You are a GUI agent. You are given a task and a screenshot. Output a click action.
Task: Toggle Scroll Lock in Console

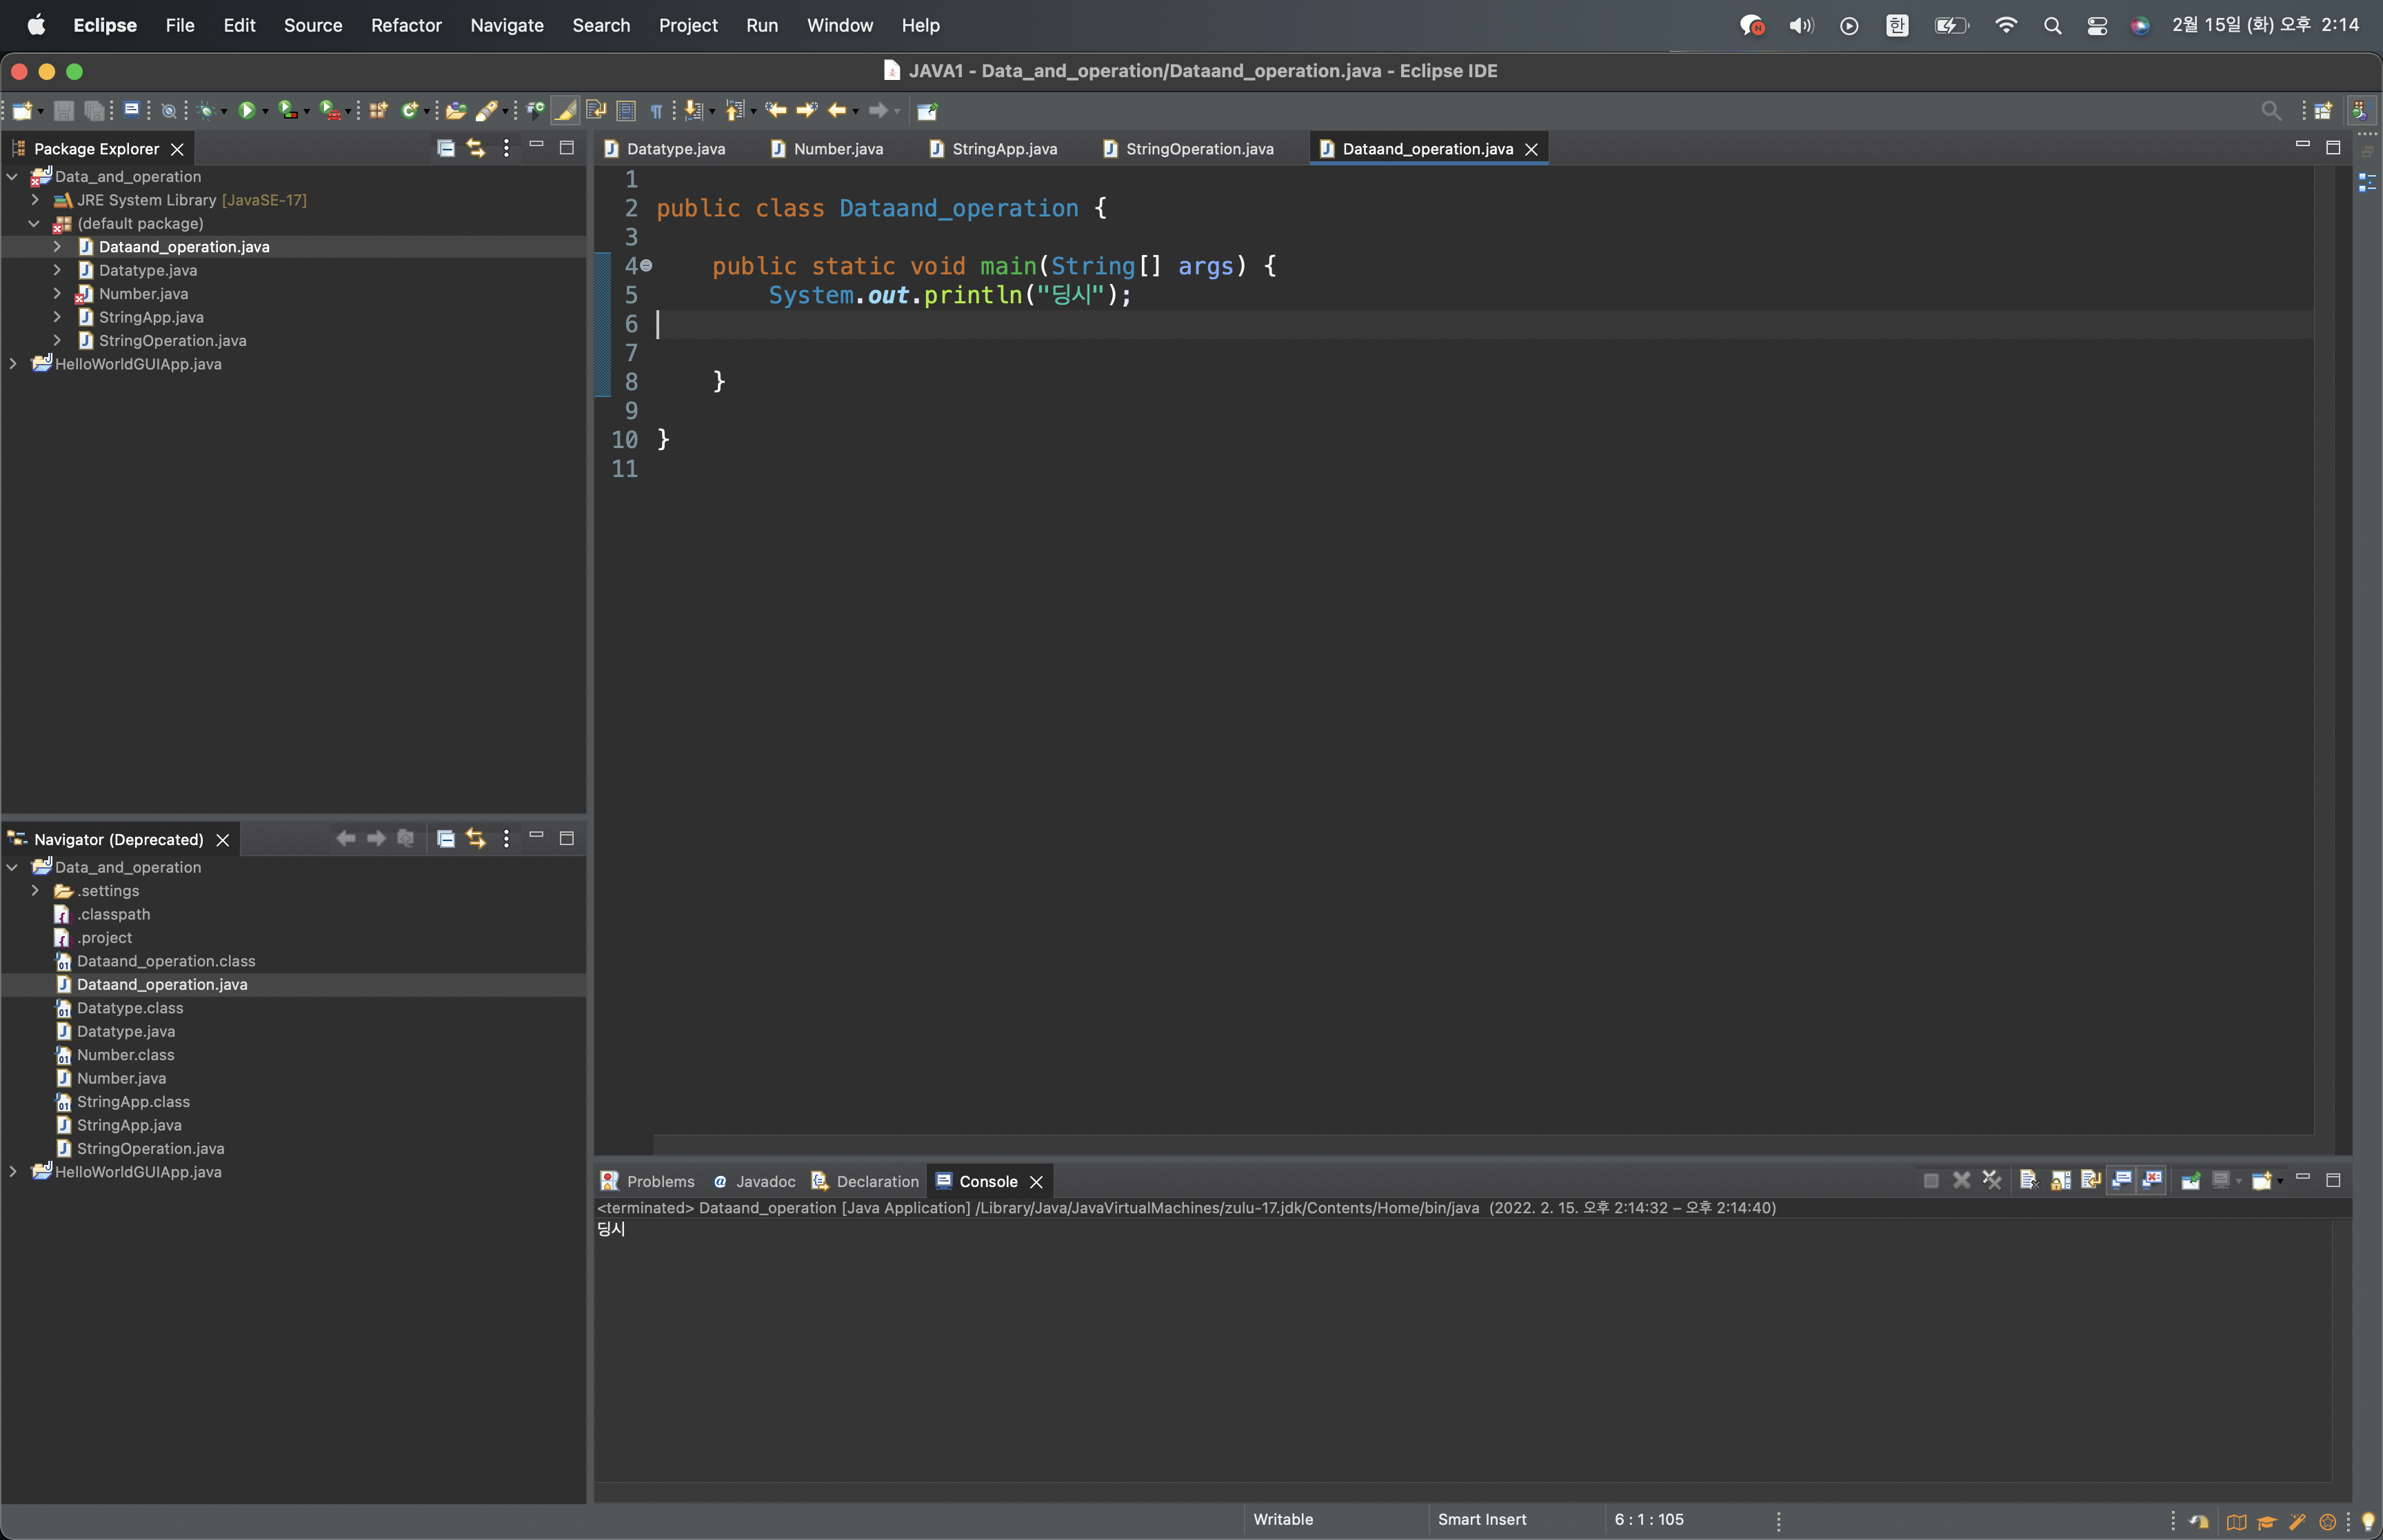click(x=2060, y=1180)
